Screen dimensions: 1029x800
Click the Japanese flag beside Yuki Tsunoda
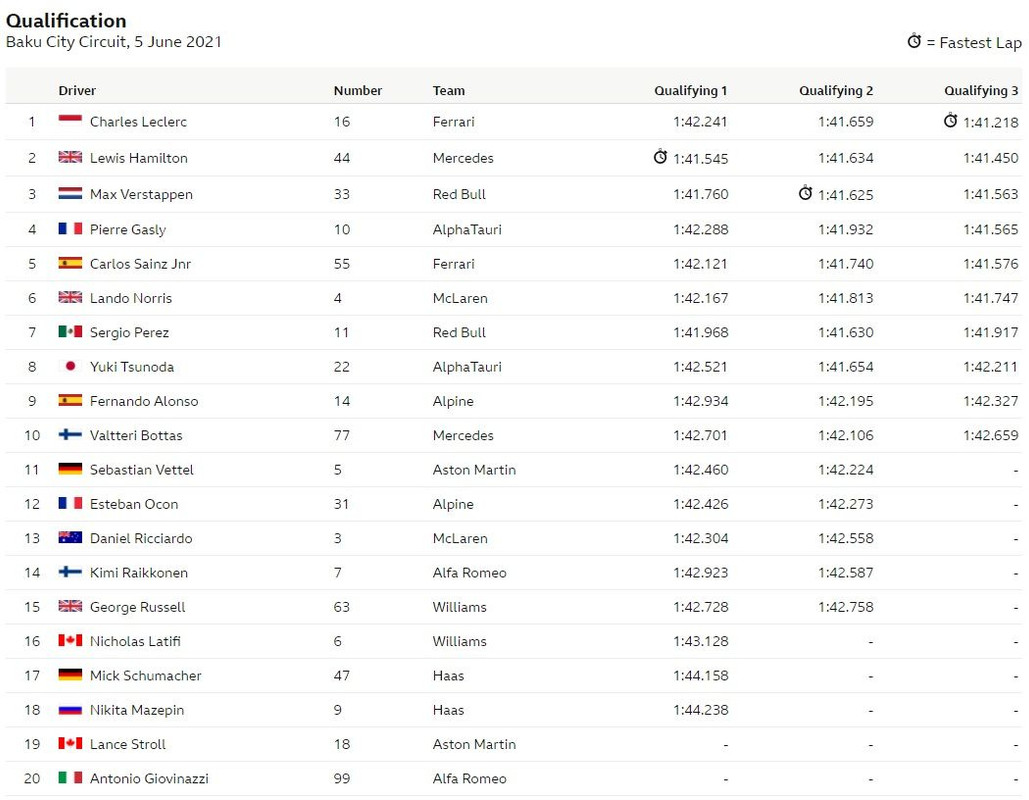70,366
